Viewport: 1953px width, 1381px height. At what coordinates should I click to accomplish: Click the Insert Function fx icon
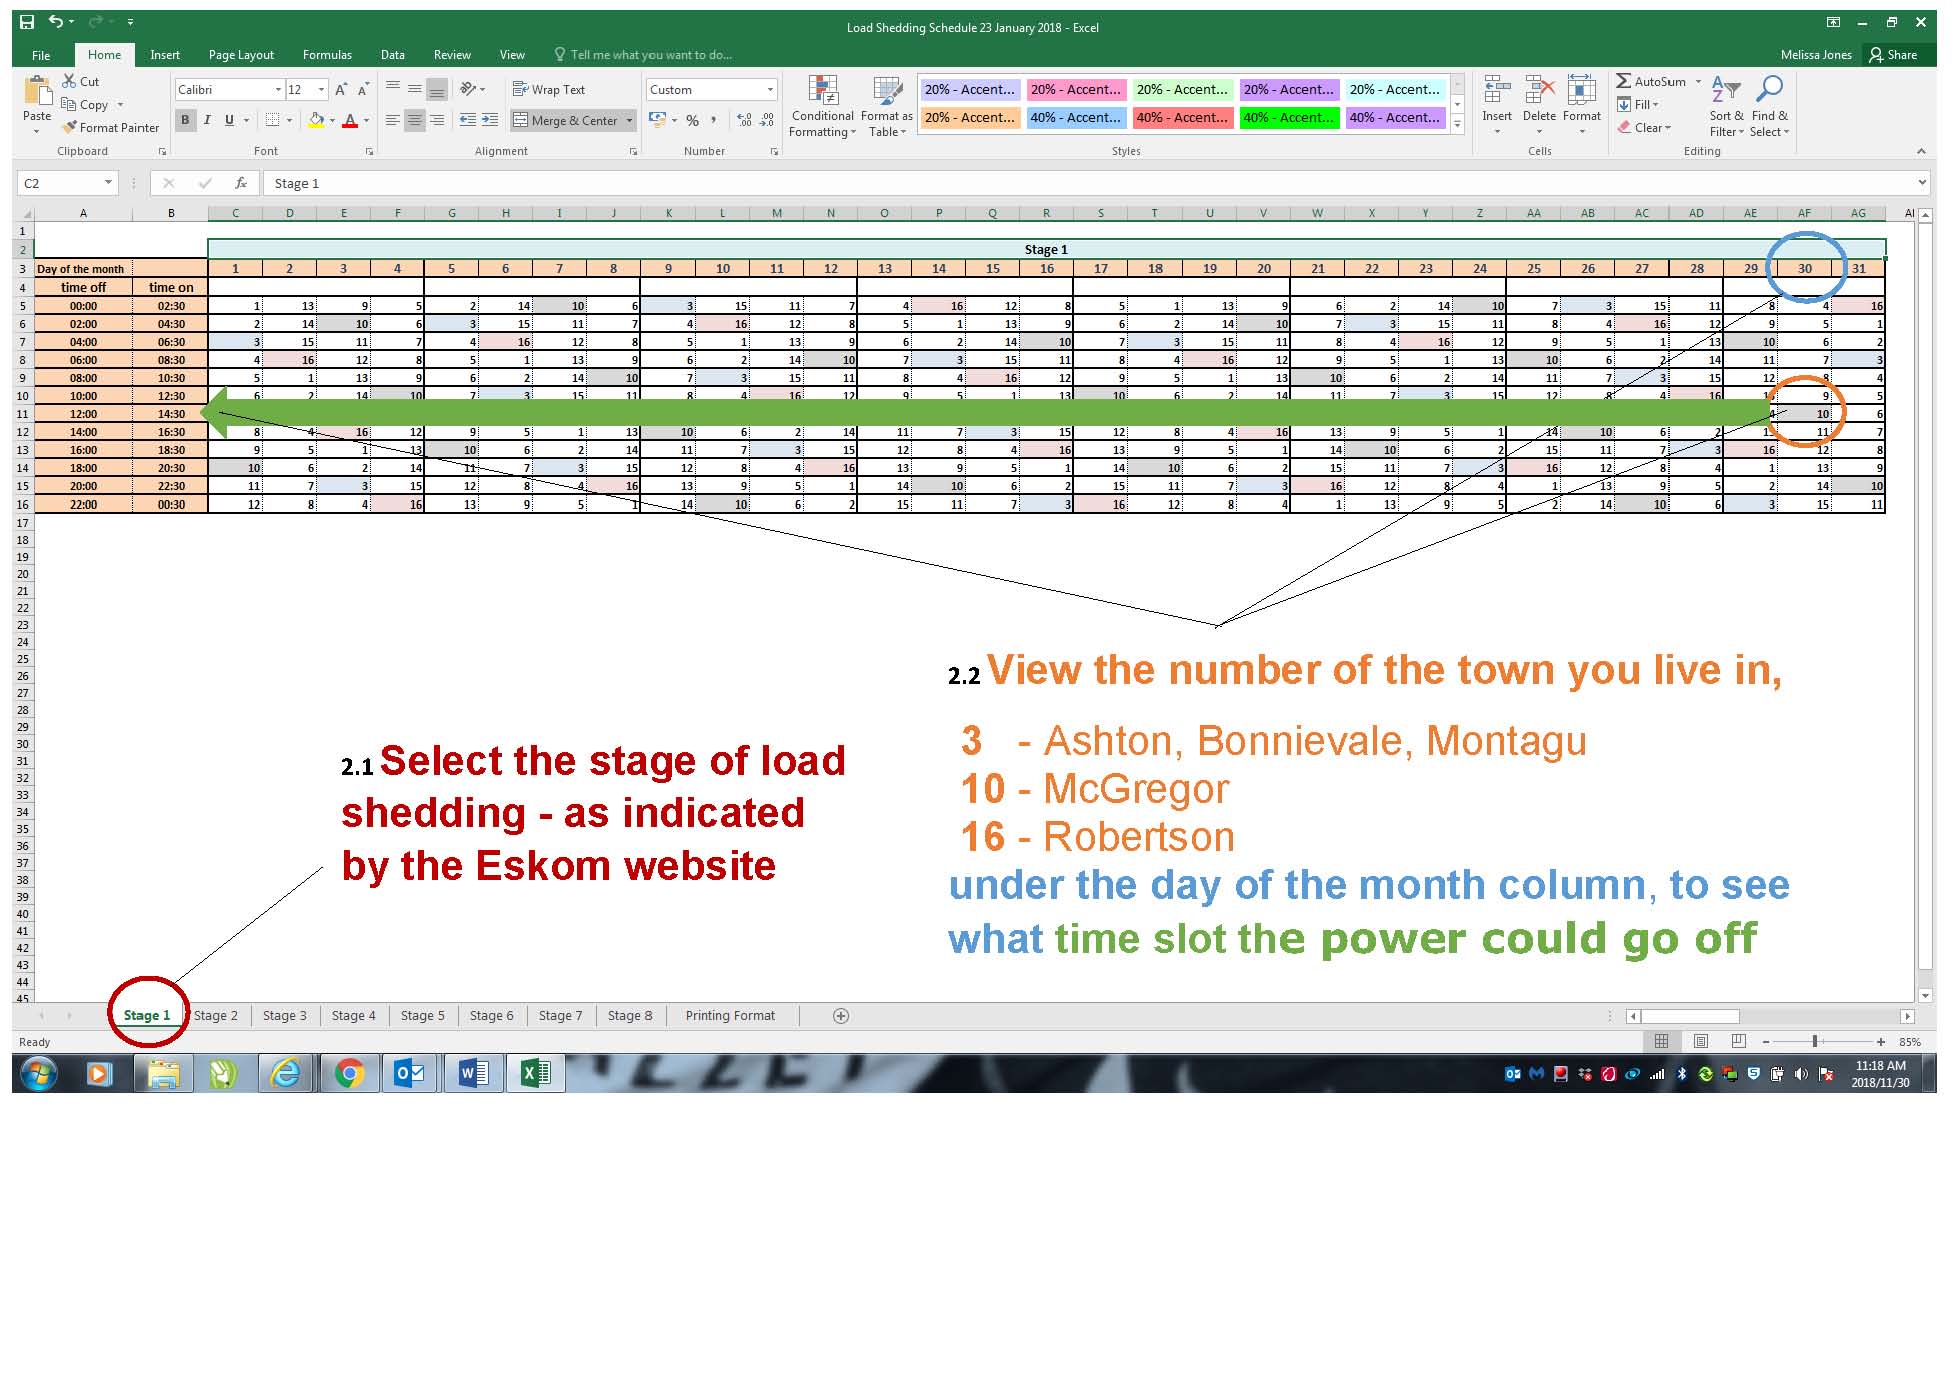(241, 183)
